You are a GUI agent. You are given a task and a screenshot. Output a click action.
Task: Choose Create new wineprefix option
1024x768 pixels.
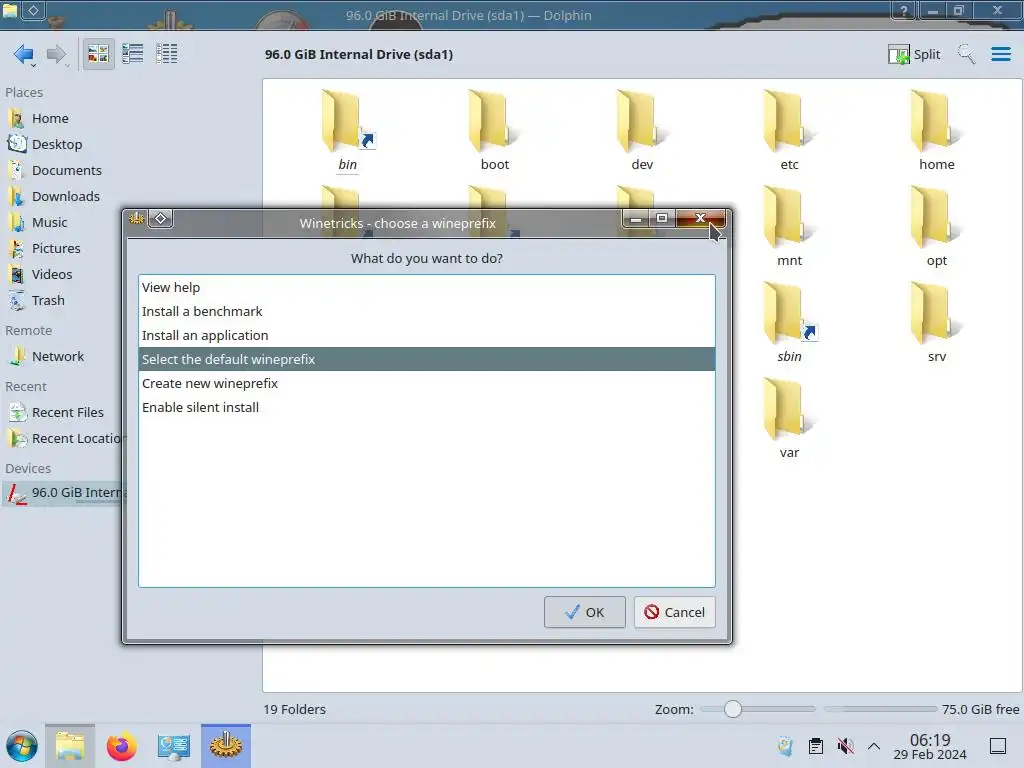coord(426,383)
